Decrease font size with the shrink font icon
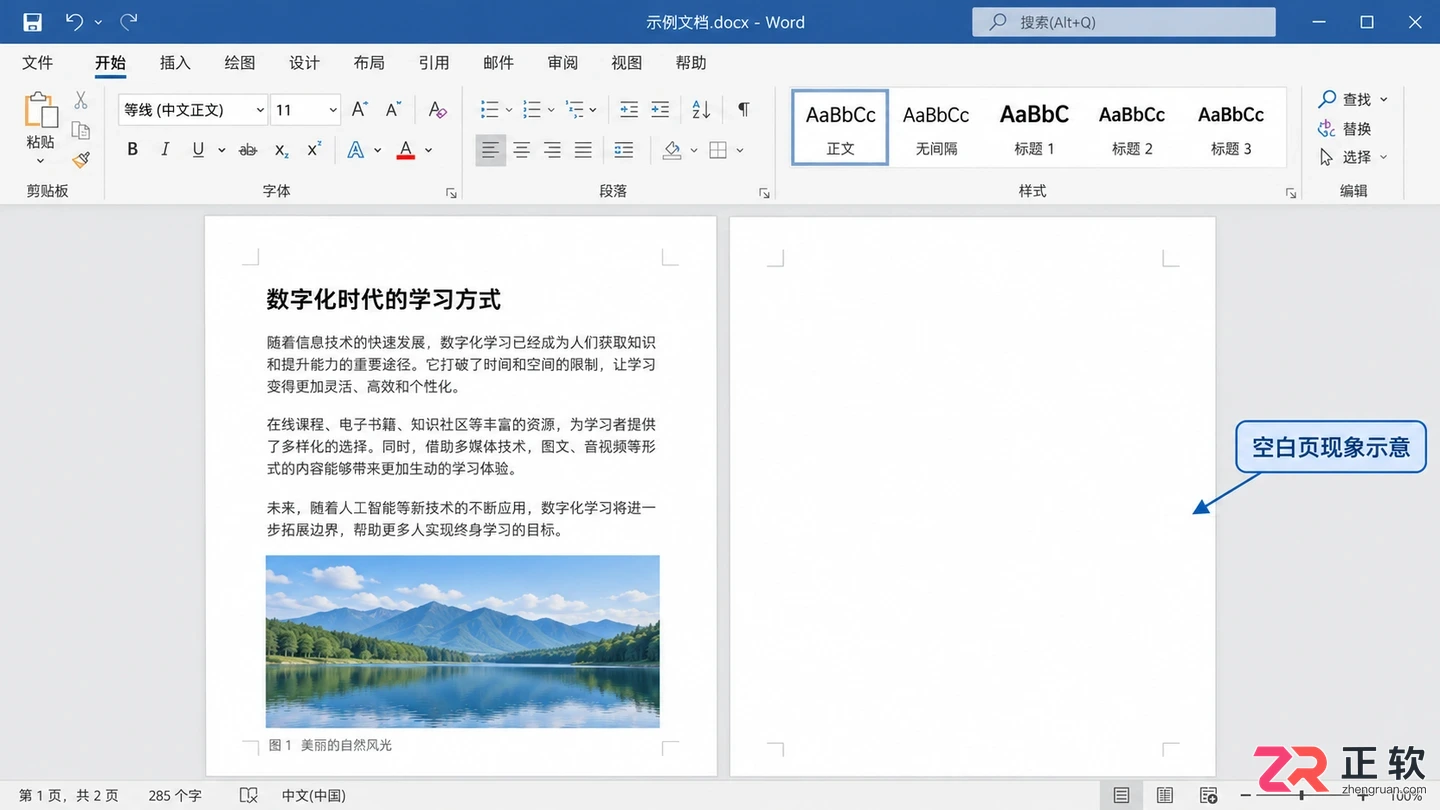1440x810 pixels. tap(393, 109)
